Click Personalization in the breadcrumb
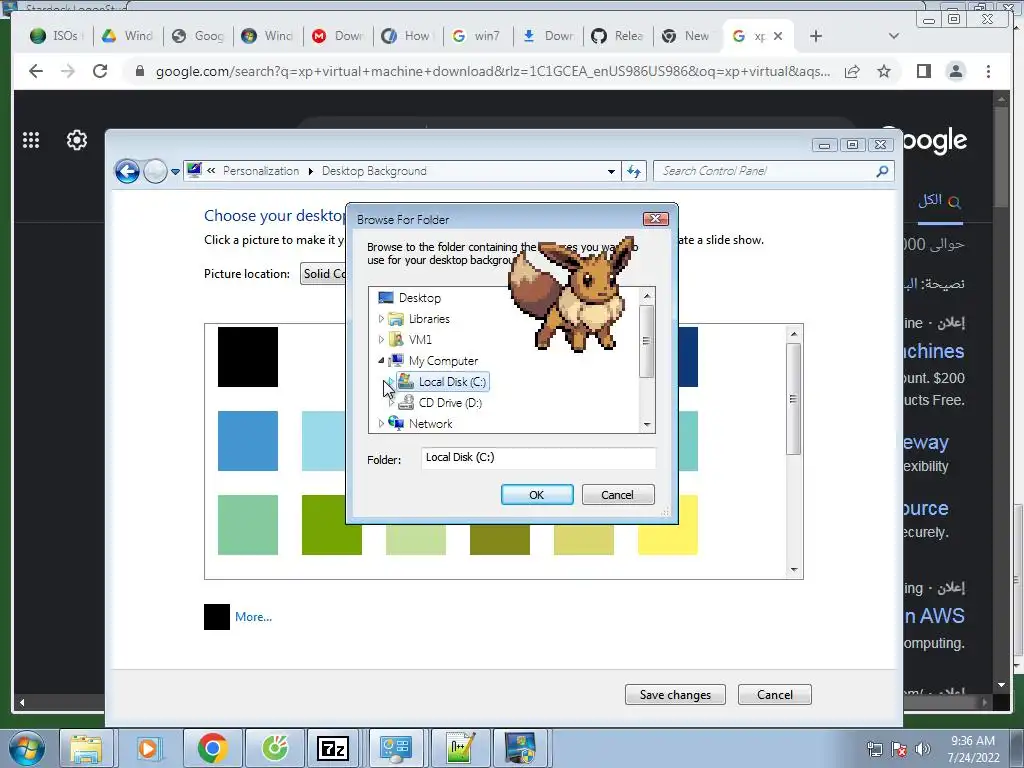 pyautogui.click(x=261, y=171)
